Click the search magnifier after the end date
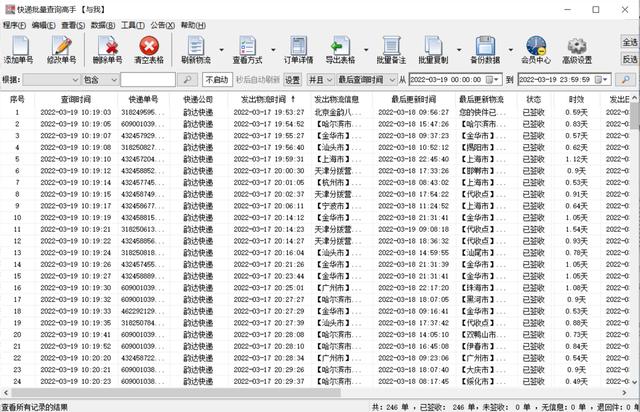 pos(625,80)
